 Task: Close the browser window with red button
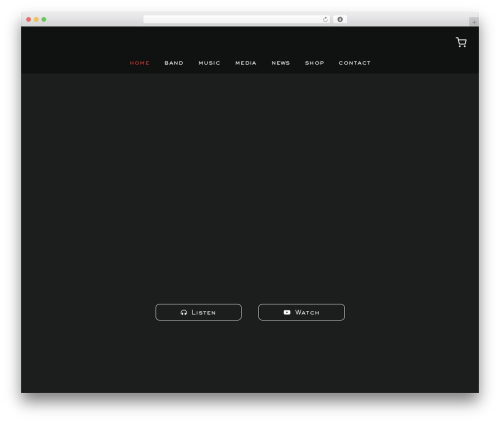click(29, 19)
